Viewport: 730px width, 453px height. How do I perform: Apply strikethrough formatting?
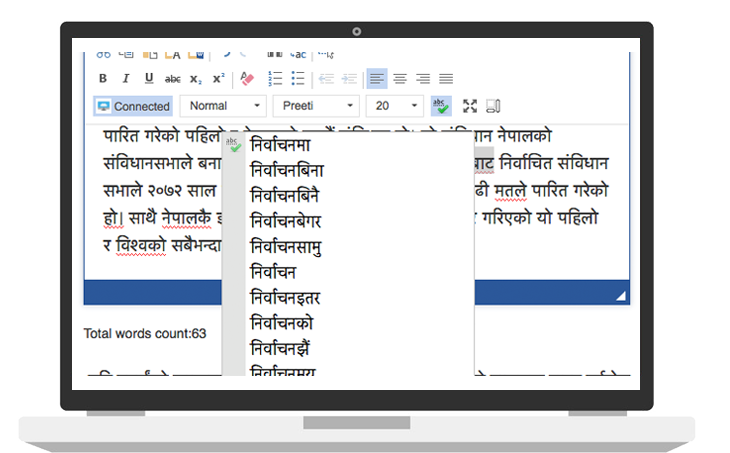pos(173,78)
